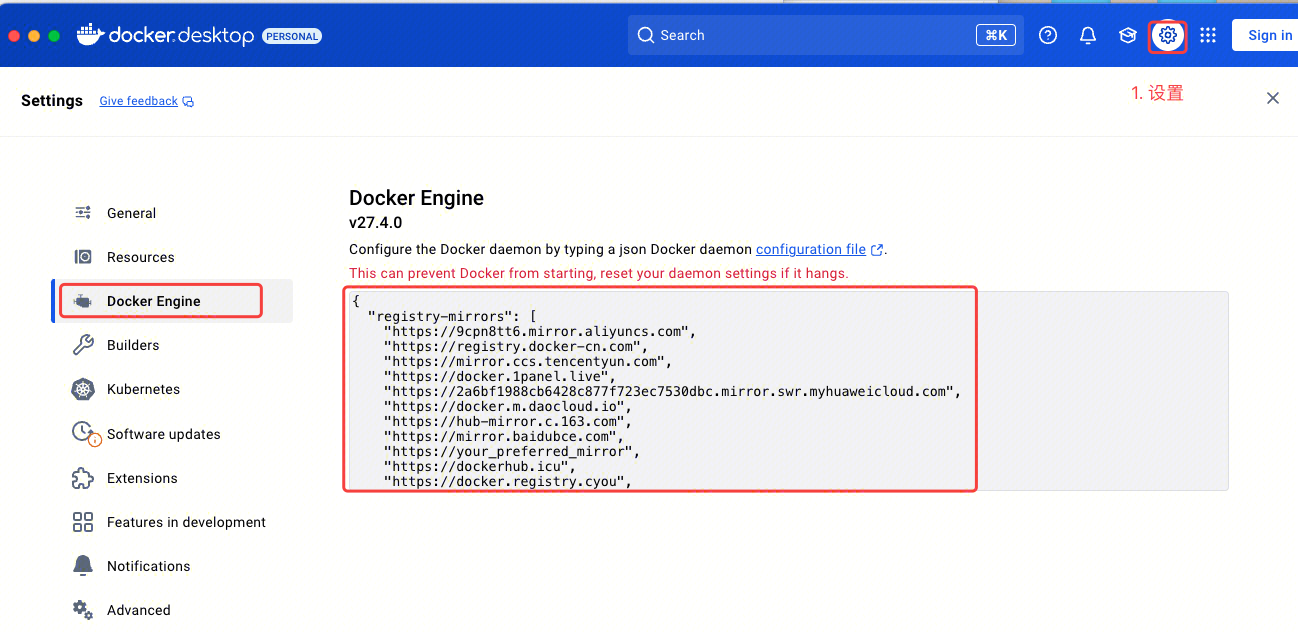Click the ⌘K shortcut badge
The width and height of the screenshot is (1298, 636).
point(995,35)
